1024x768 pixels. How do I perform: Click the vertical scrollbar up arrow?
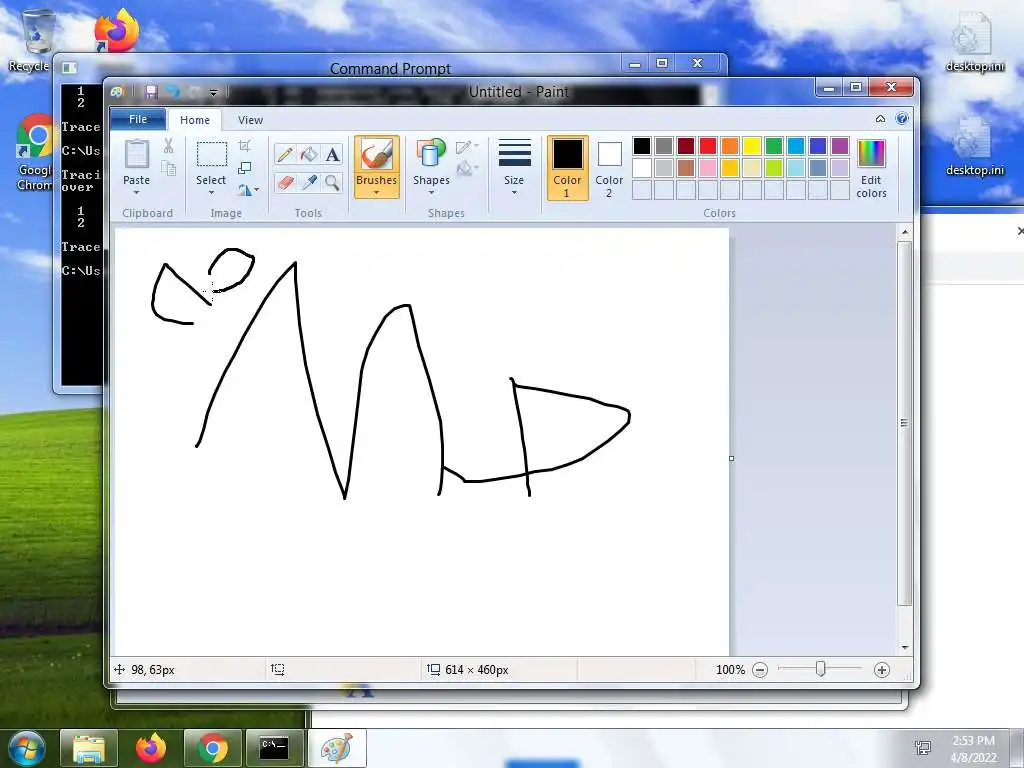[x=904, y=232]
